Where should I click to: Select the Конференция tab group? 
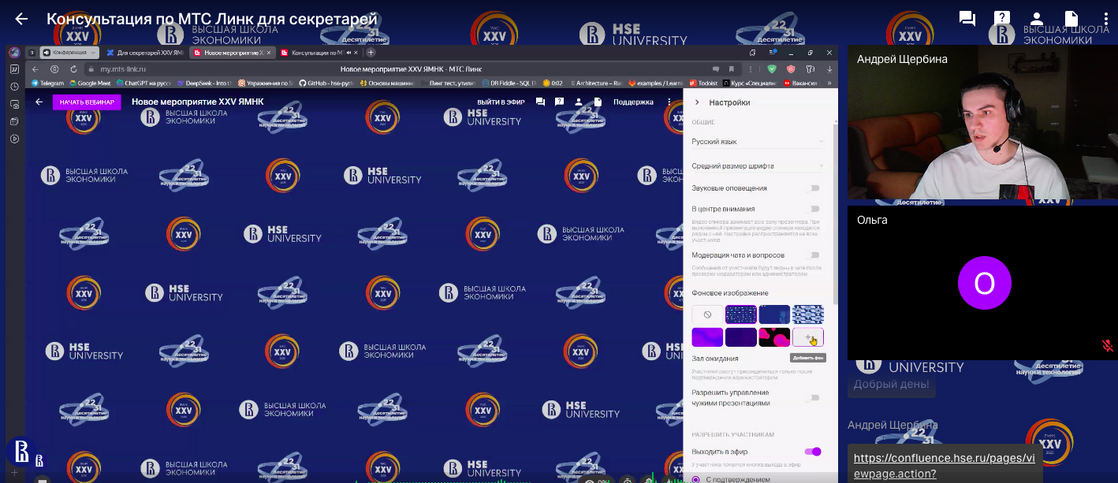point(69,53)
